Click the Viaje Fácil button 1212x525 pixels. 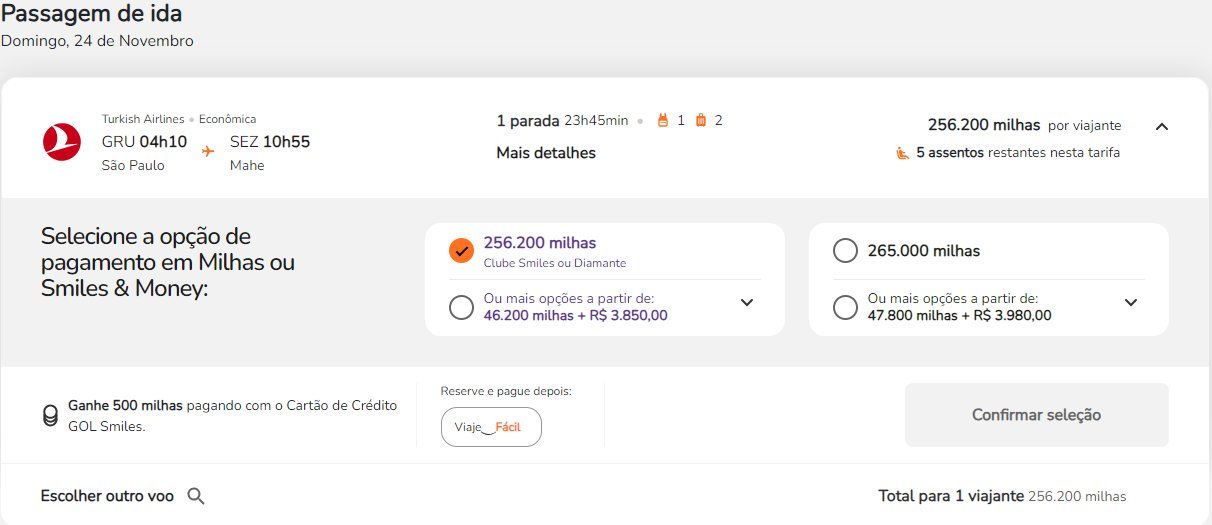coord(491,427)
